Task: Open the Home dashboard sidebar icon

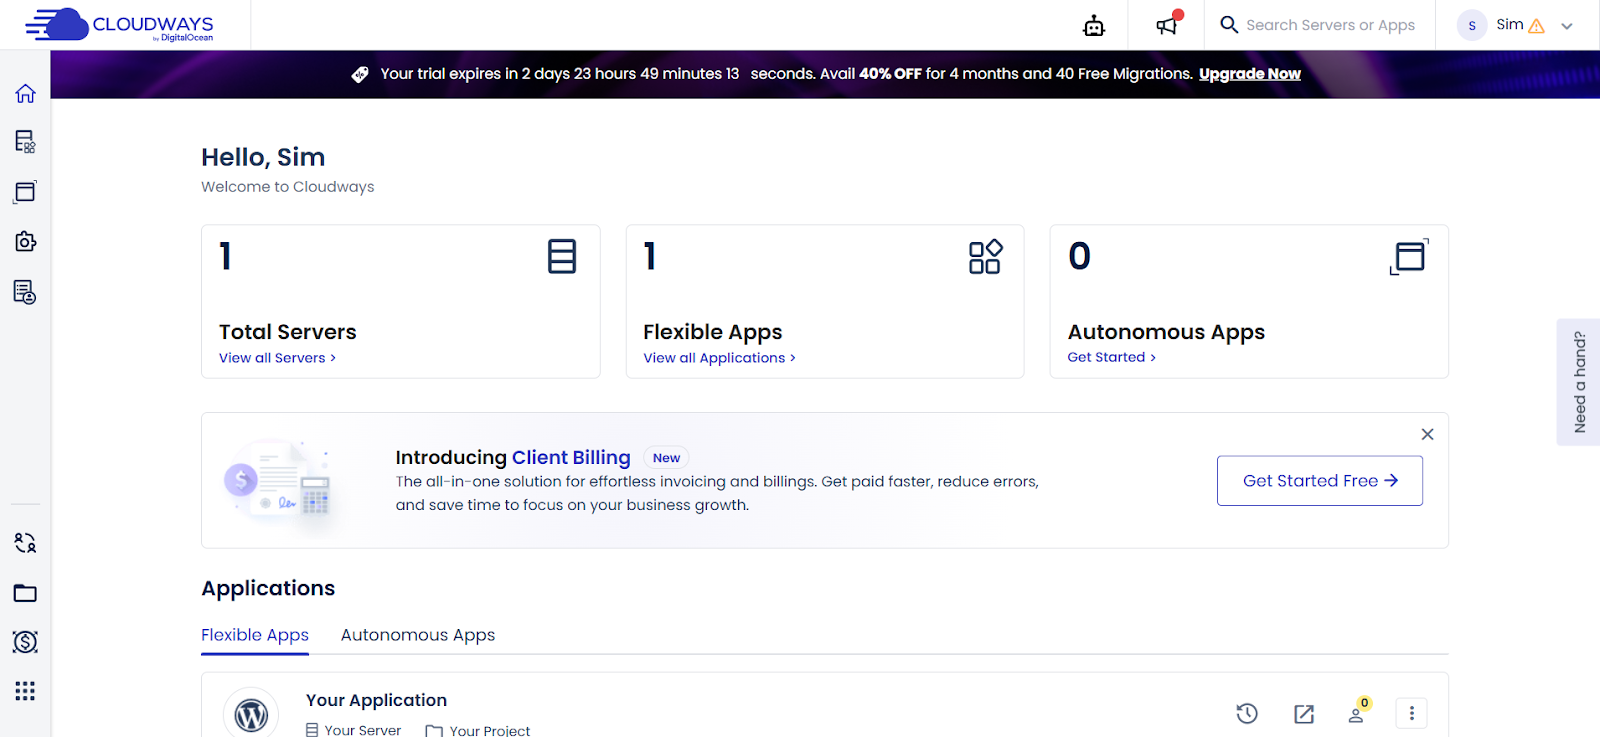Action: click(x=26, y=93)
